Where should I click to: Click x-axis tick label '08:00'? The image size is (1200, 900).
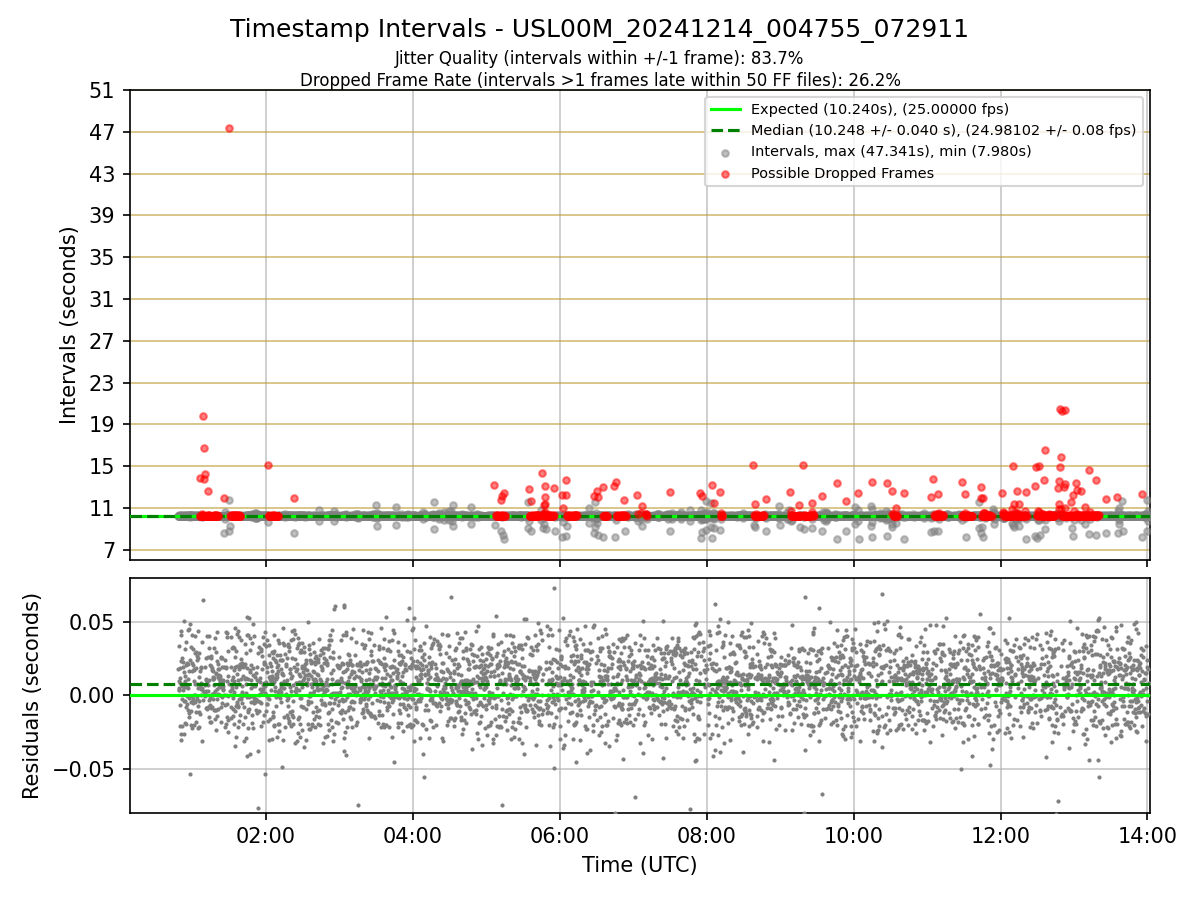point(707,836)
